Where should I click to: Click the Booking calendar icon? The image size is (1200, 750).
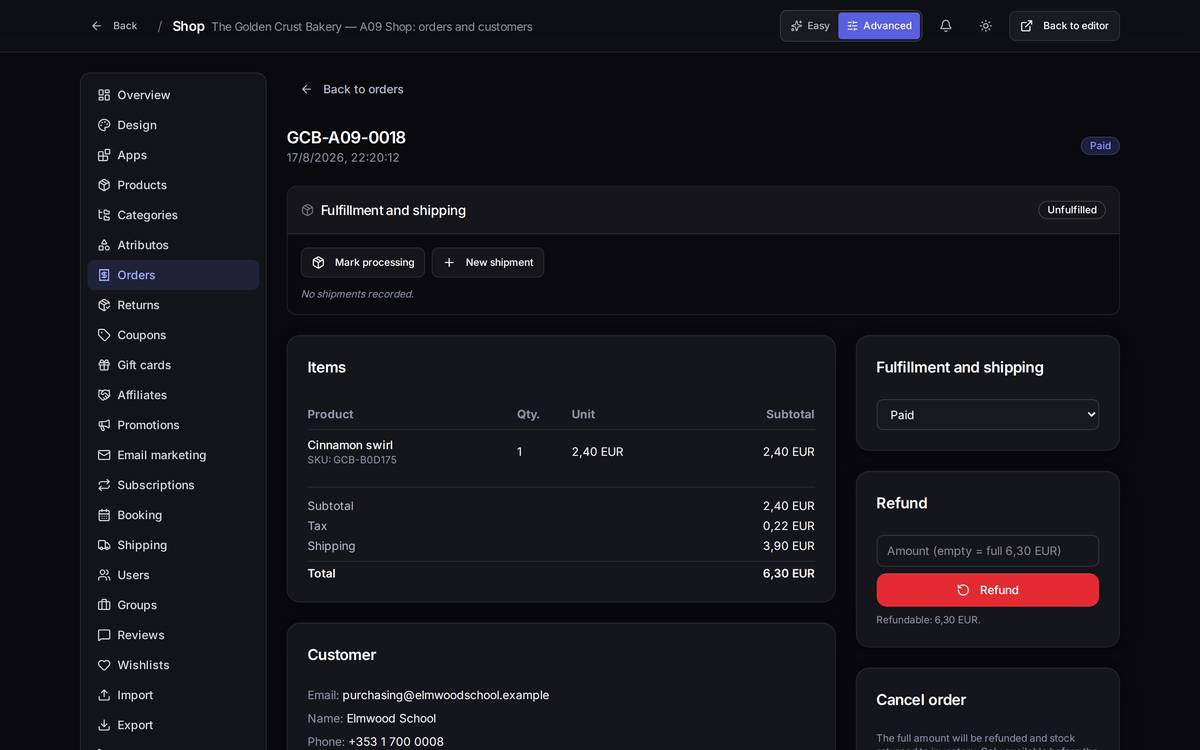pos(104,515)
